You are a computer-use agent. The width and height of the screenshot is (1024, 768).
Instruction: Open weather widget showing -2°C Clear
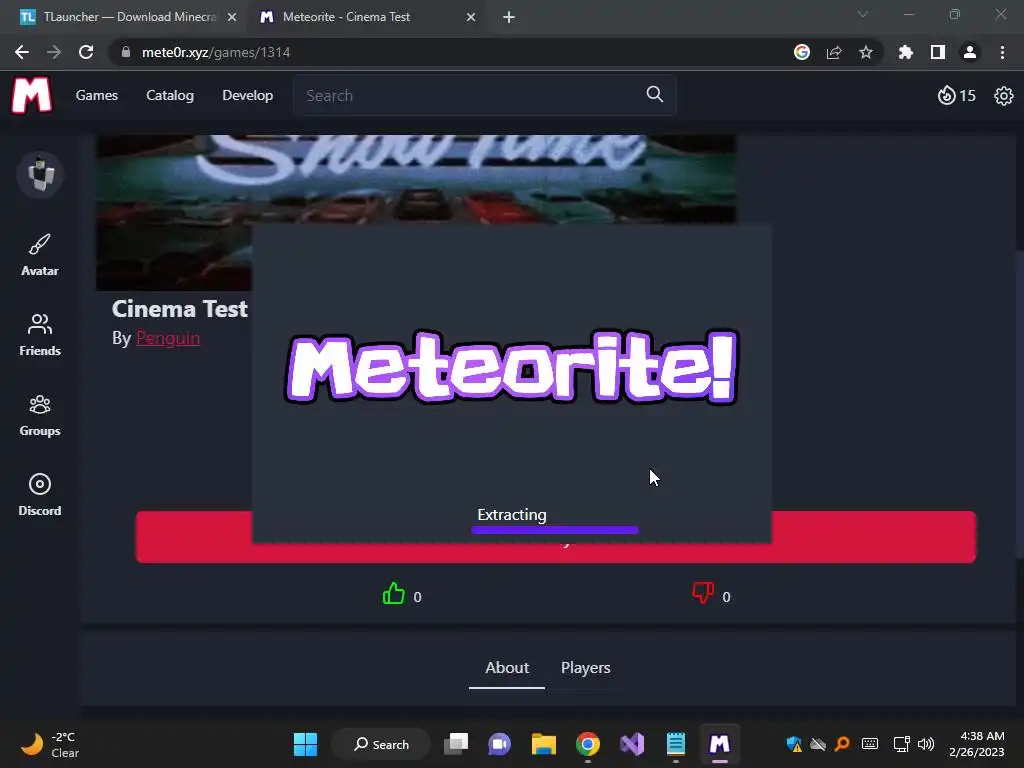coord(50,744)
